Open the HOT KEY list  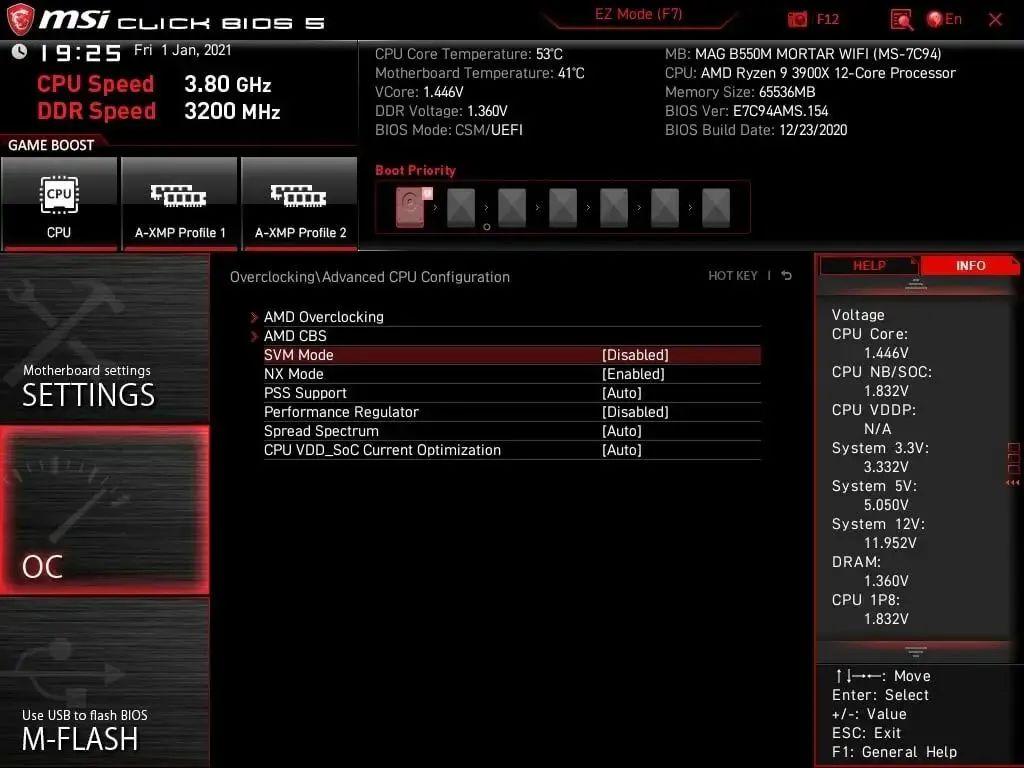coord(733,276)
